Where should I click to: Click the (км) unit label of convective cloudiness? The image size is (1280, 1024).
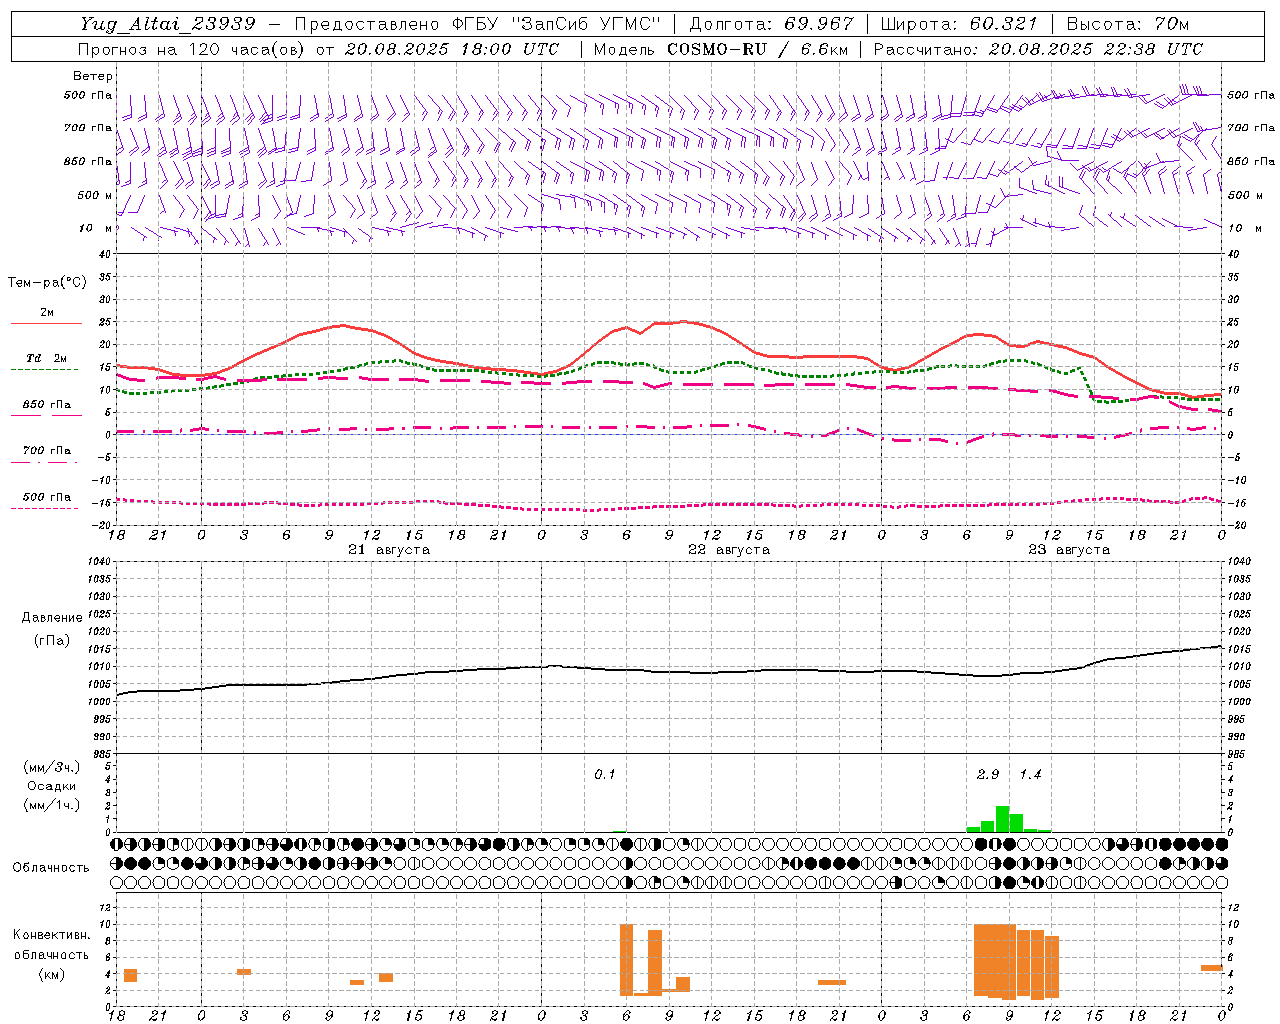tap(51, 973)
